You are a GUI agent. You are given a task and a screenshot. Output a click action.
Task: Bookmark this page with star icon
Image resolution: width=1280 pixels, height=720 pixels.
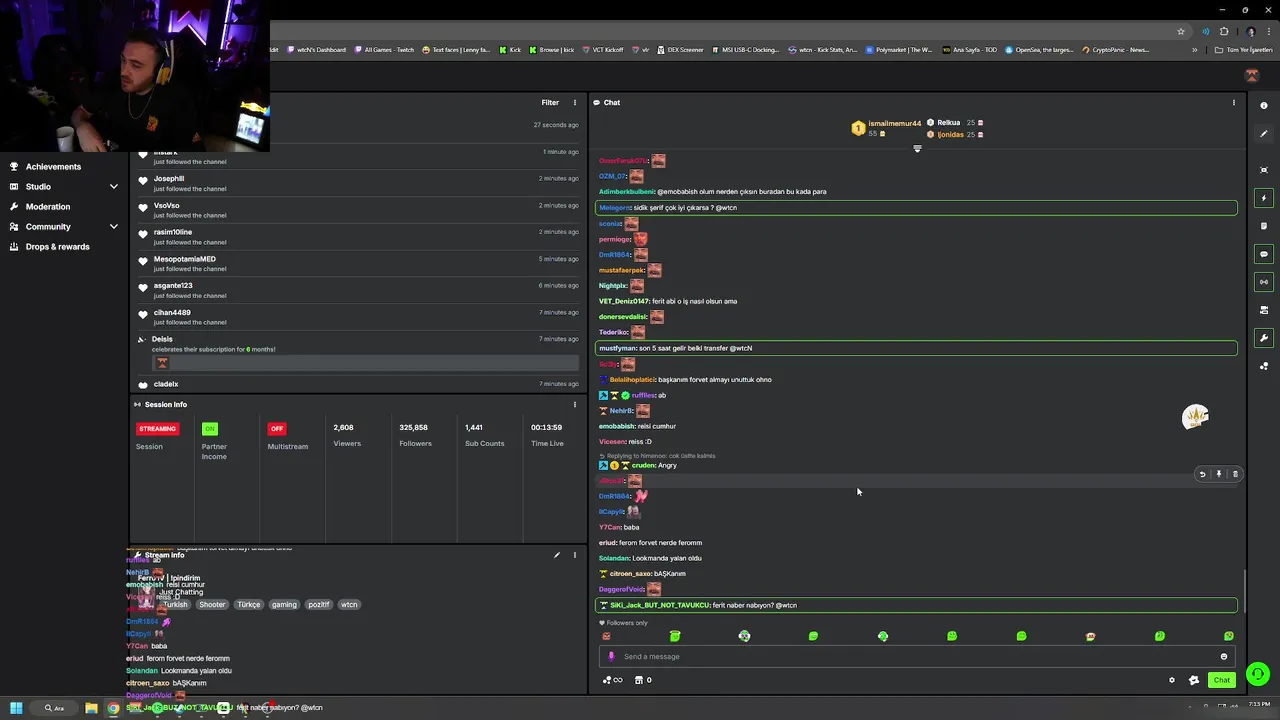tap(1181, 31)
